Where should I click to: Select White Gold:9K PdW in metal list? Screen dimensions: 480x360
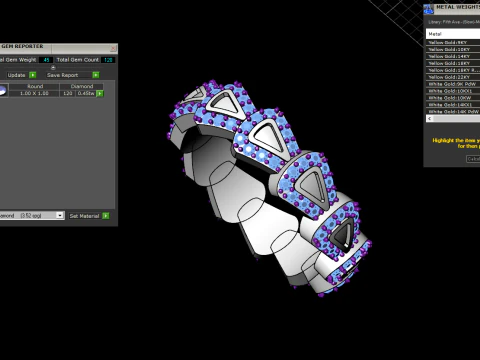point(453,84)
